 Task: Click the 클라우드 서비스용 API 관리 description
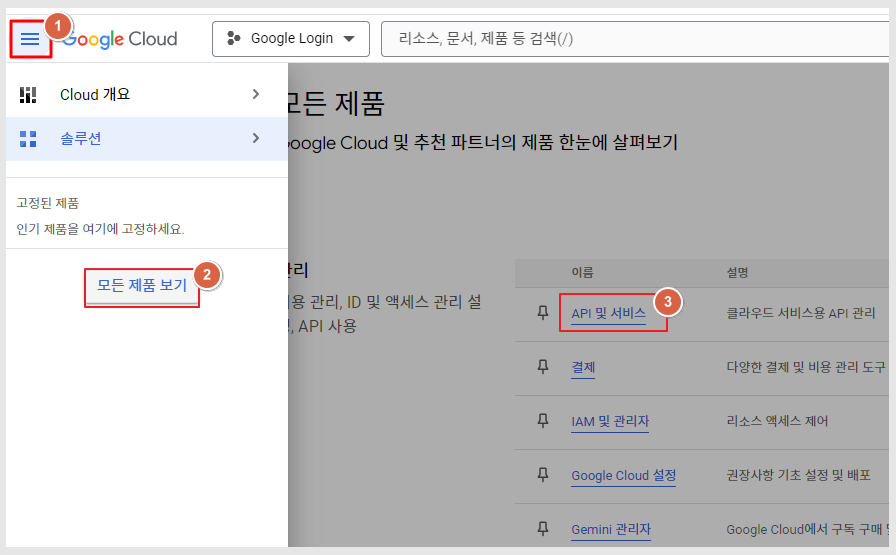pos(801,313)
